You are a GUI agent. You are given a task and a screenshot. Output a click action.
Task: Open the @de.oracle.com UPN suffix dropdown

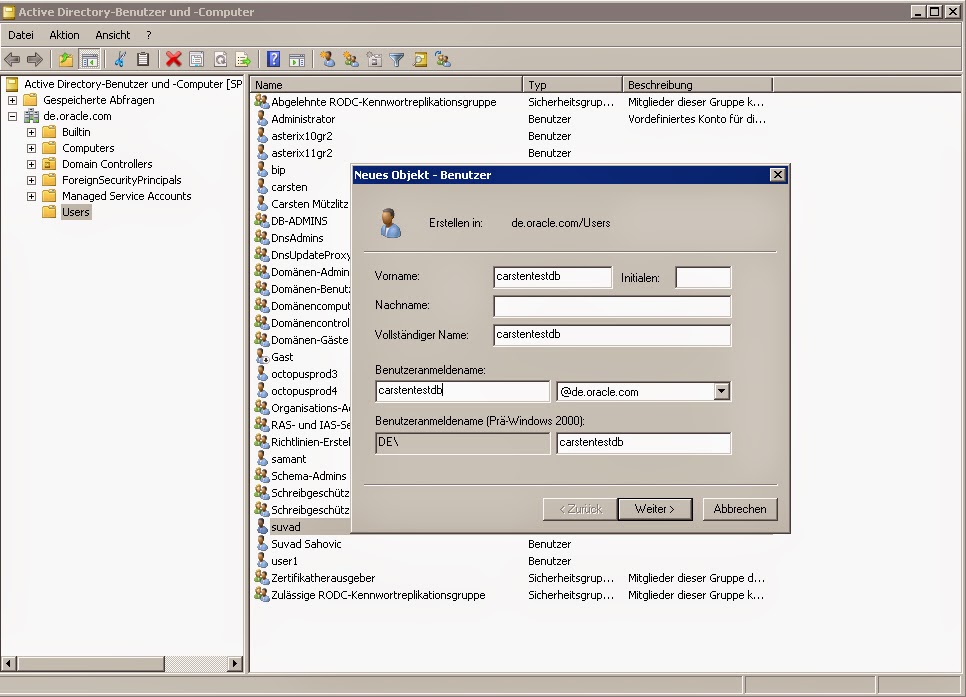point(721,391)
